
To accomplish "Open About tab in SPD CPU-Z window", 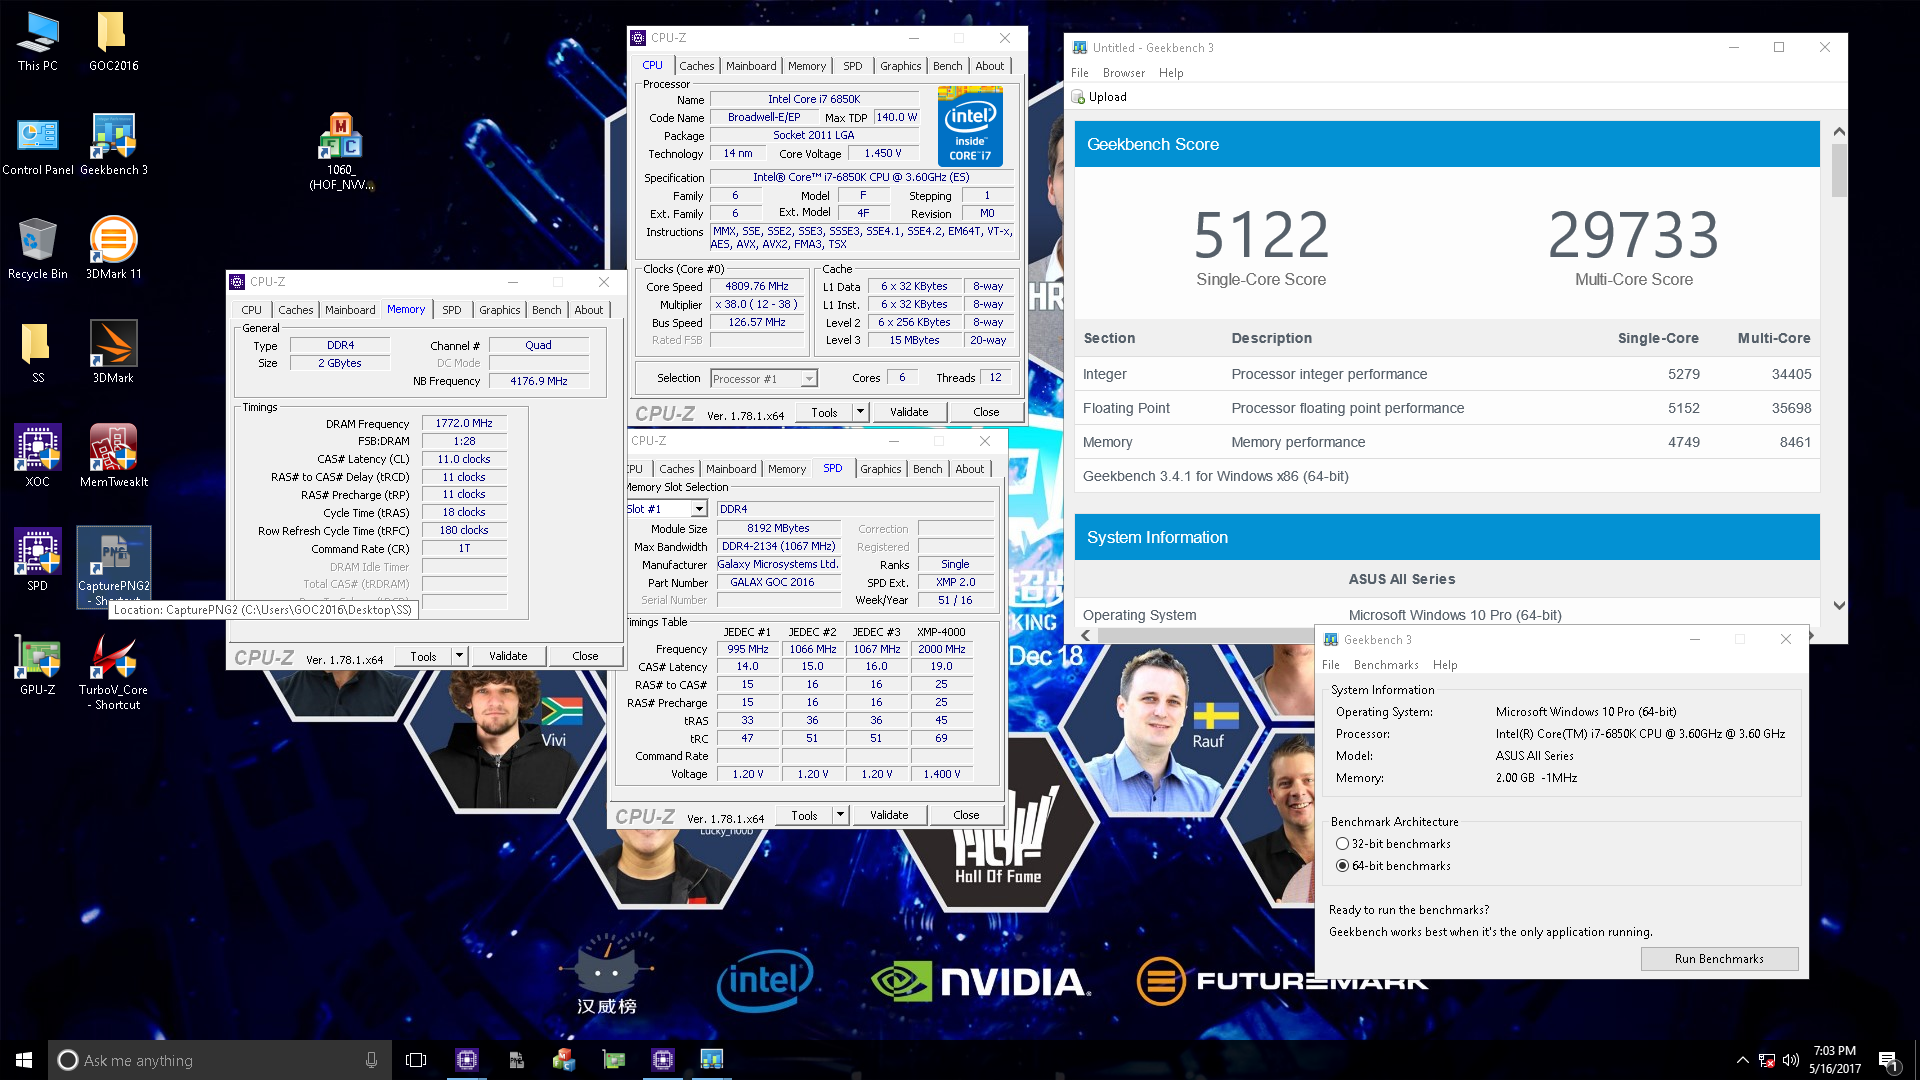I will pos(969,469).
